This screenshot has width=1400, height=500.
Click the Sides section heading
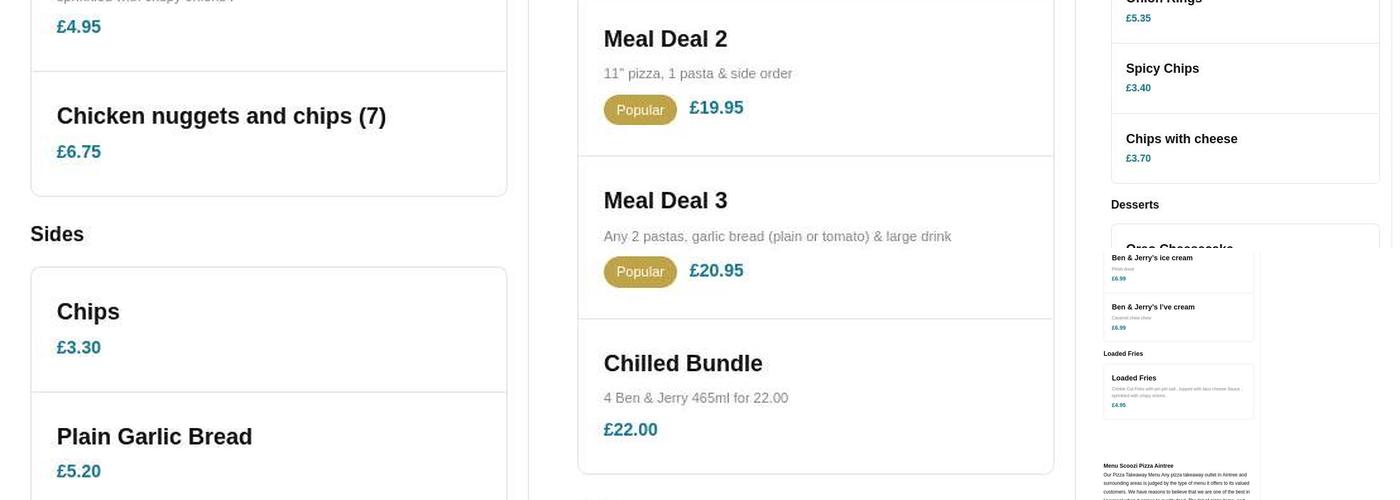57,235
